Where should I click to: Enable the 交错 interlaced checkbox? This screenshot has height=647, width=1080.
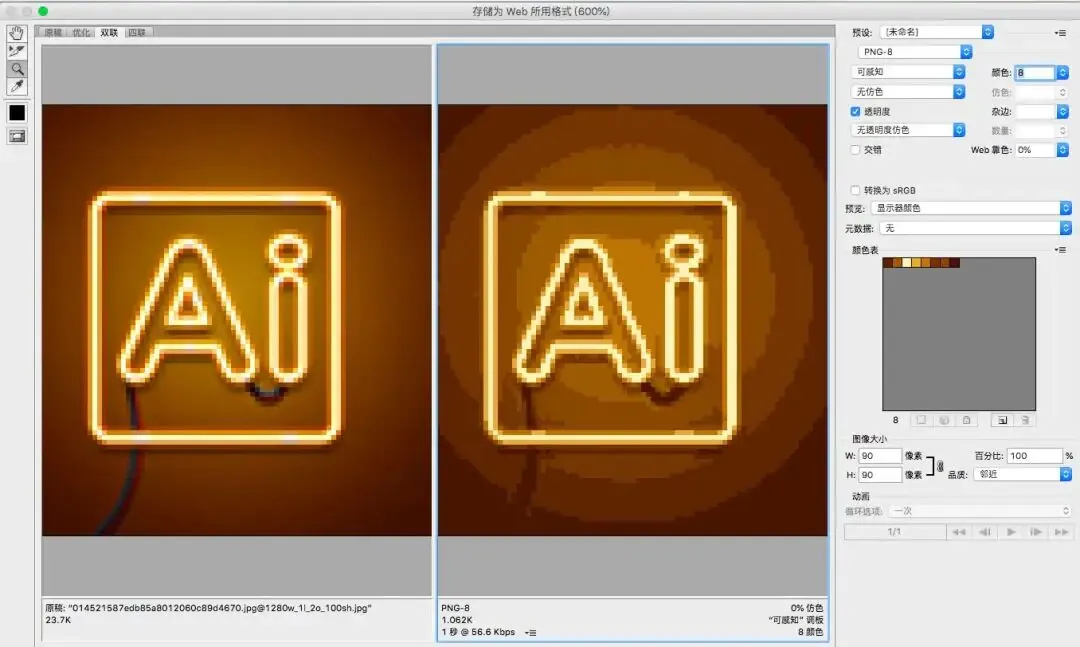pos(855,150)
